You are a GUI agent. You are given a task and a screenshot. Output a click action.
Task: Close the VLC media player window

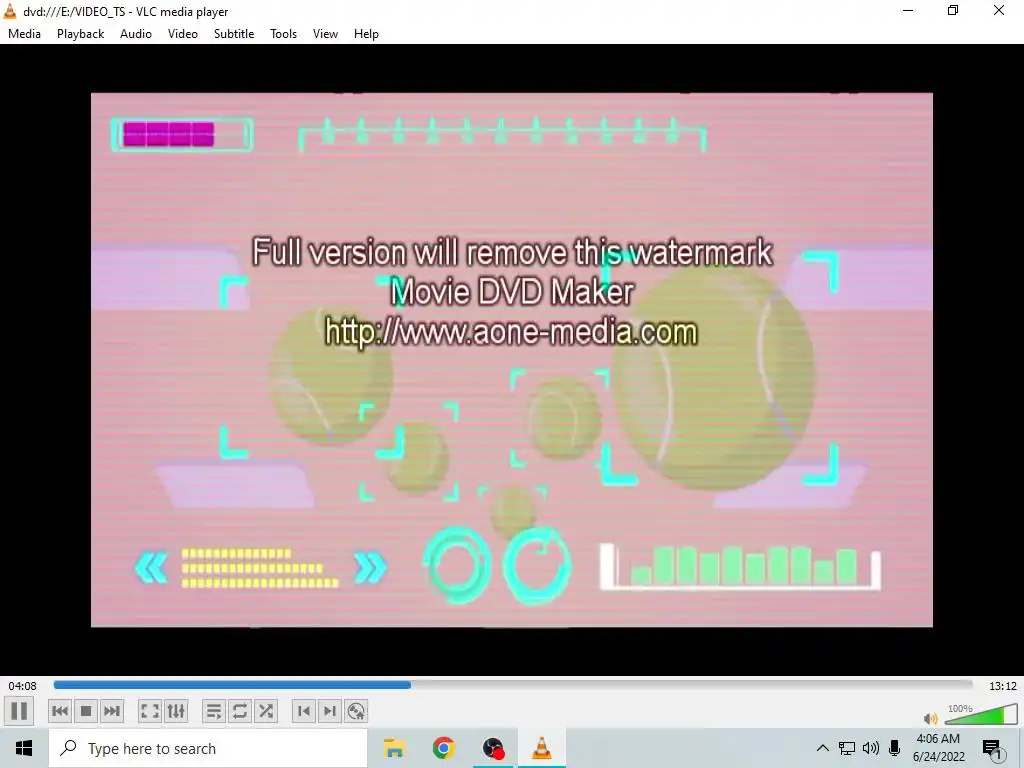999,11
